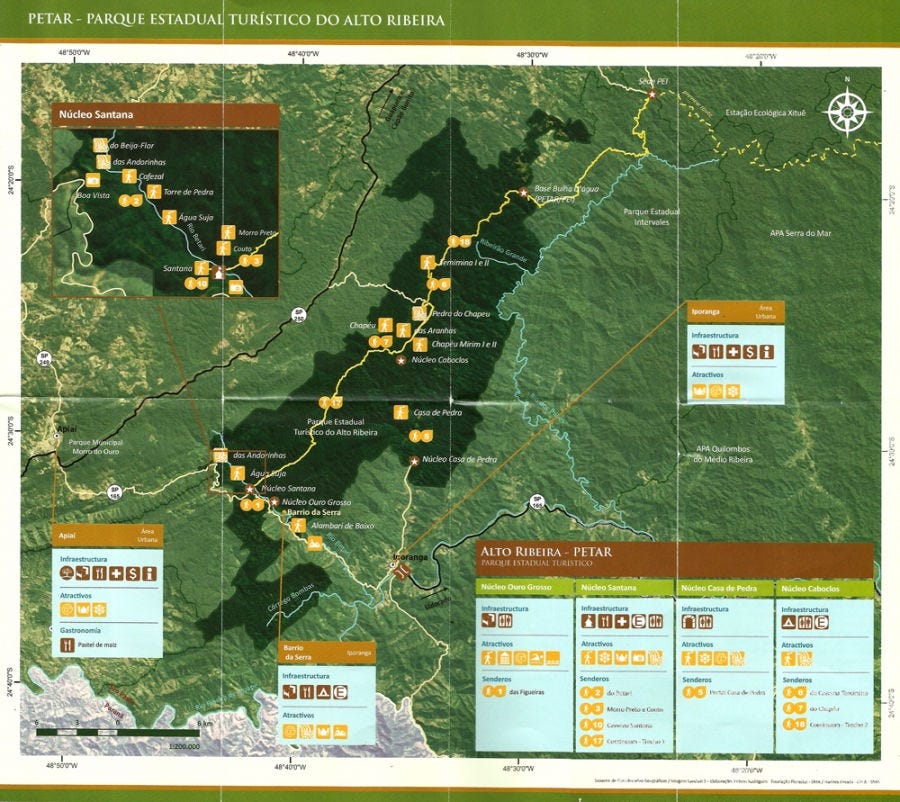900x802 pixels.
Task: Click the star marker at Núcleo Casa de Pedra
Action: [x=413, y=460]
